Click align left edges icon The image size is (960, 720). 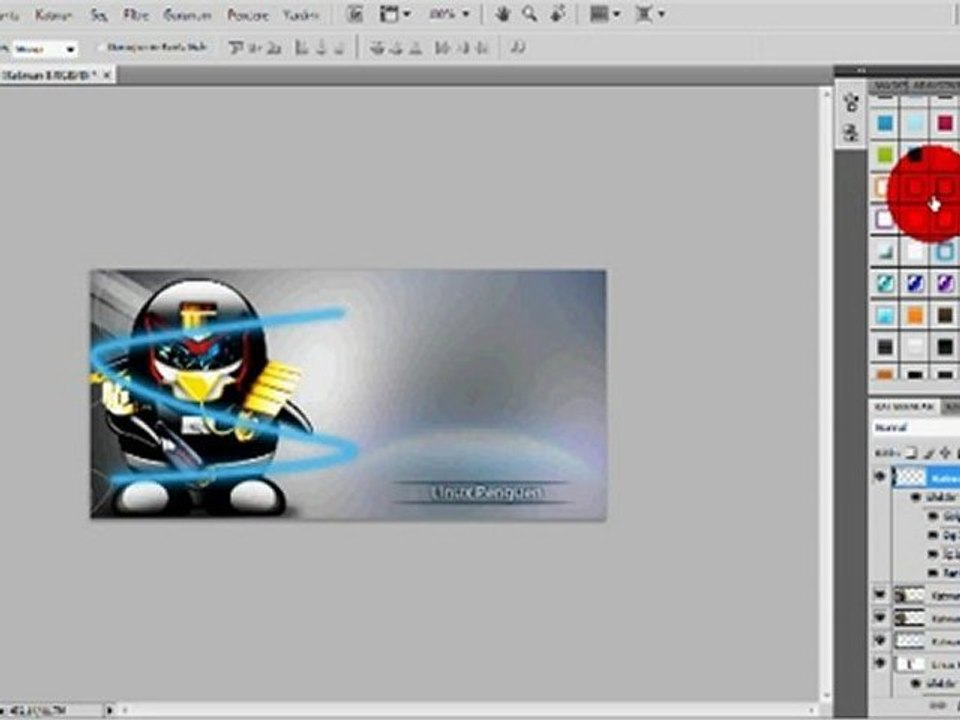pyautogui.click(x=301, y=48)
